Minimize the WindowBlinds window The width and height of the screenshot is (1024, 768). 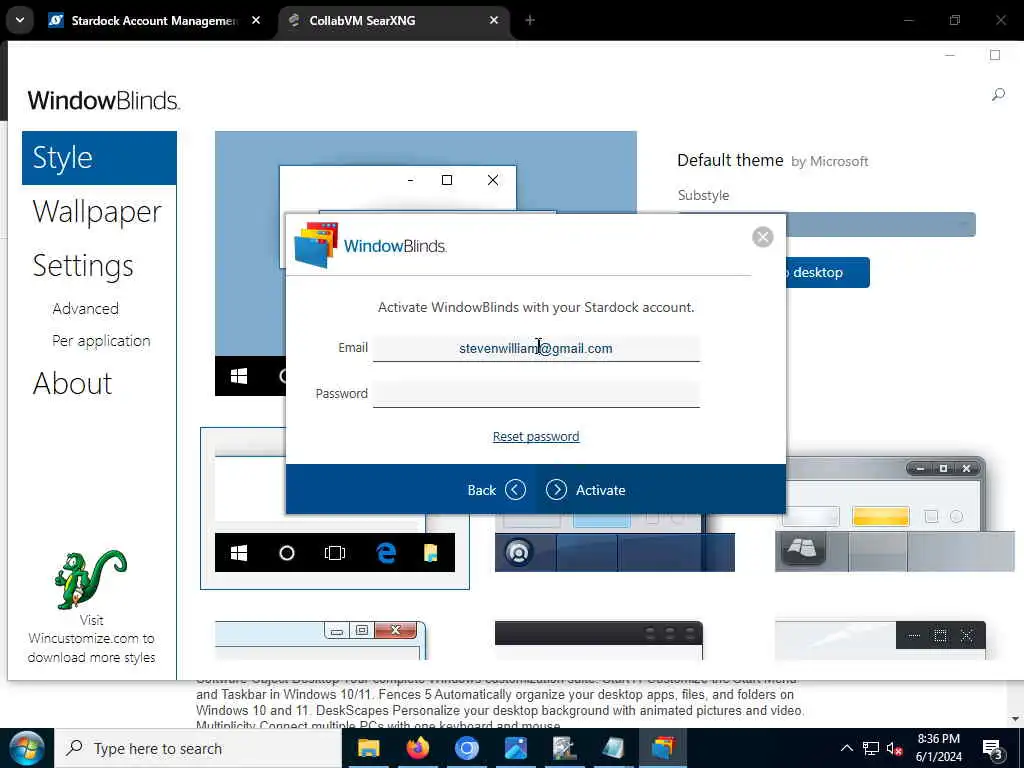coord(950,56)
